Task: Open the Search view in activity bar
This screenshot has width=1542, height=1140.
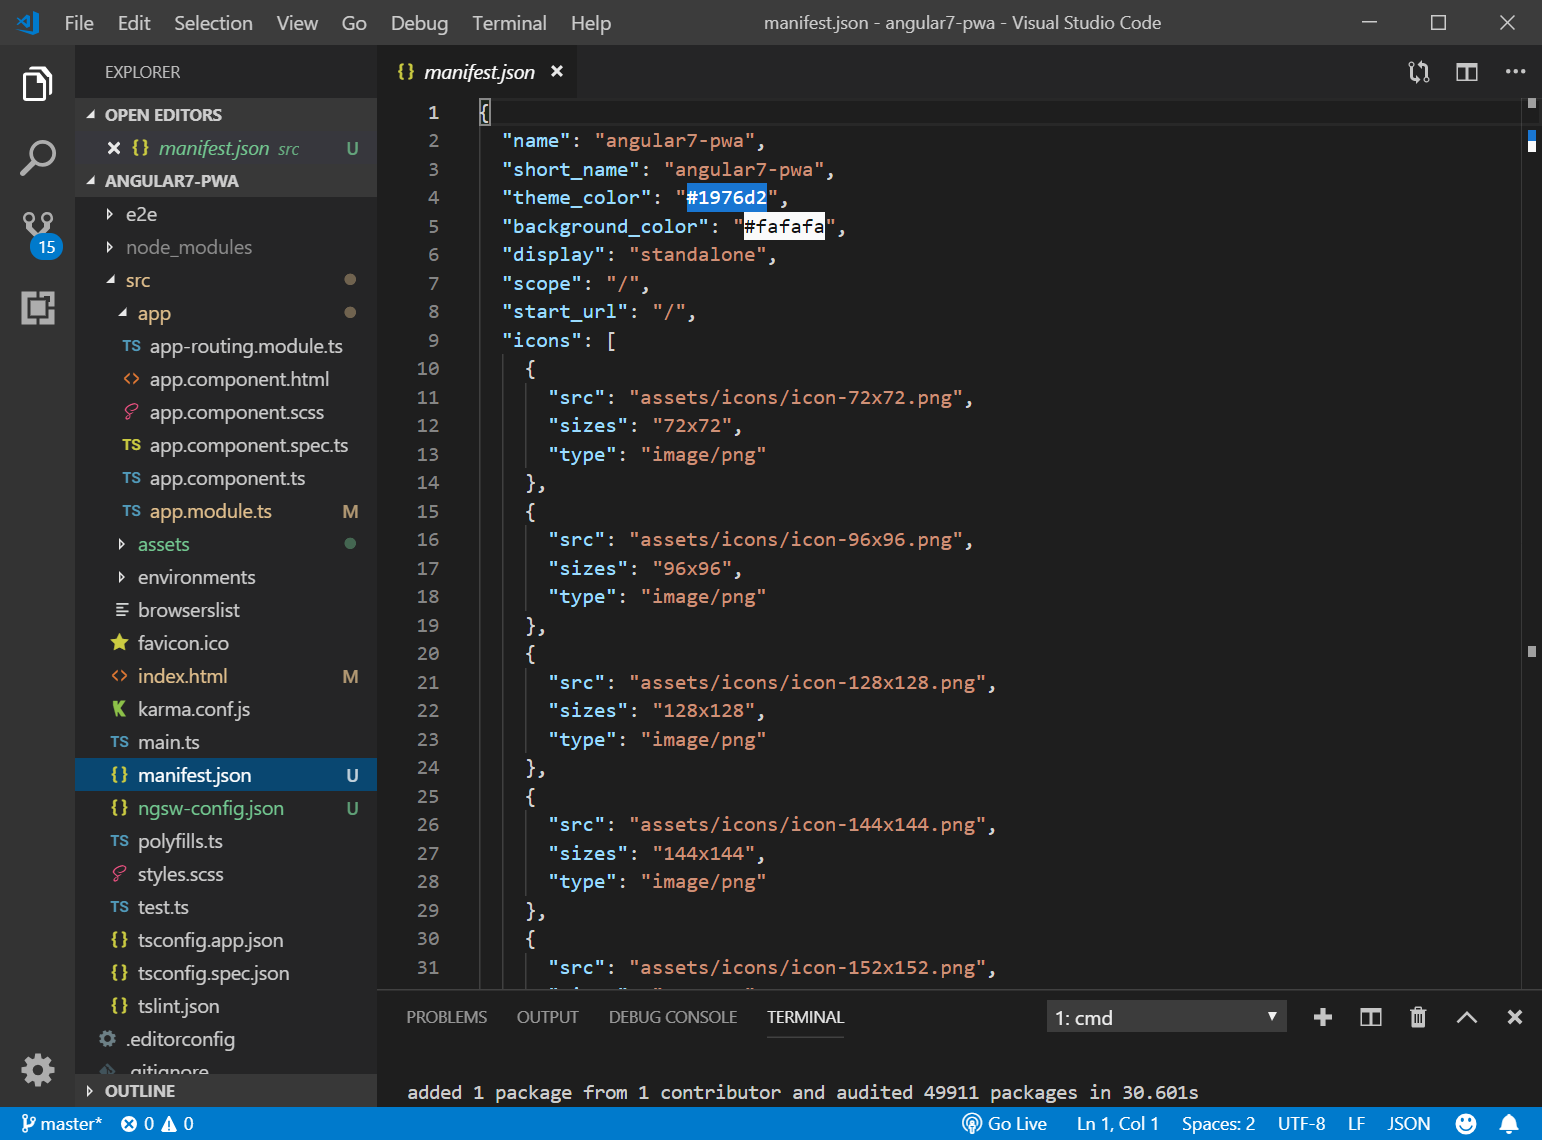Action: [x=37, y=158]
